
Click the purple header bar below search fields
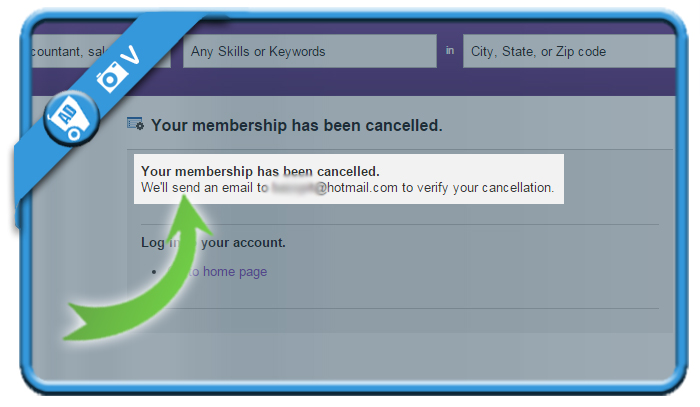click(354, 83)
